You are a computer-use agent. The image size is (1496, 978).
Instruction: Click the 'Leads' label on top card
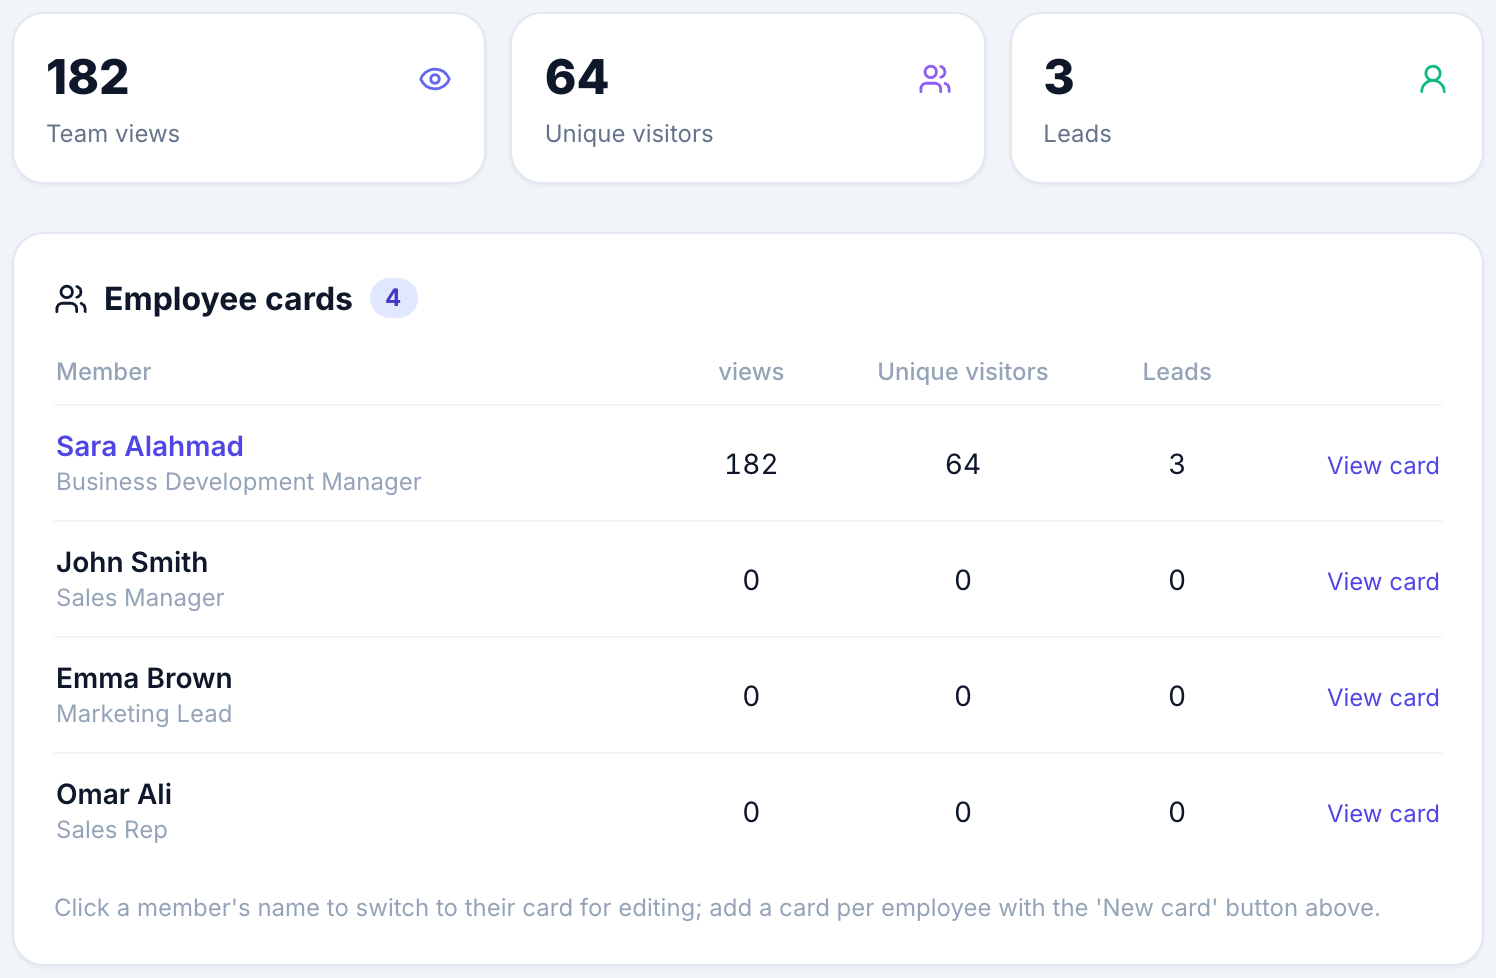(1077, 134)
